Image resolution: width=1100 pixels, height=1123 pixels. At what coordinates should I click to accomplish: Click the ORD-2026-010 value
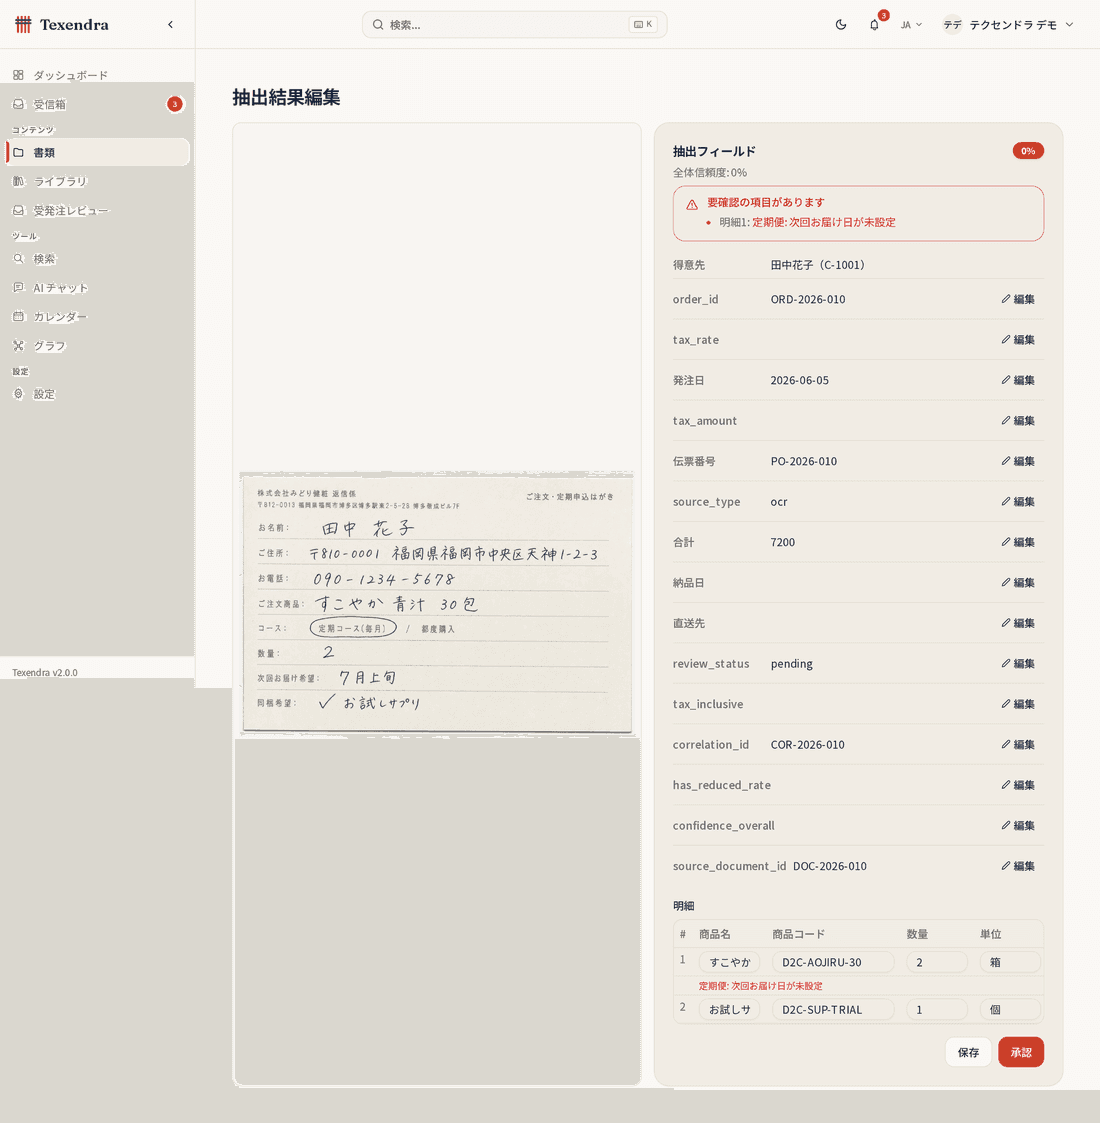808,299
